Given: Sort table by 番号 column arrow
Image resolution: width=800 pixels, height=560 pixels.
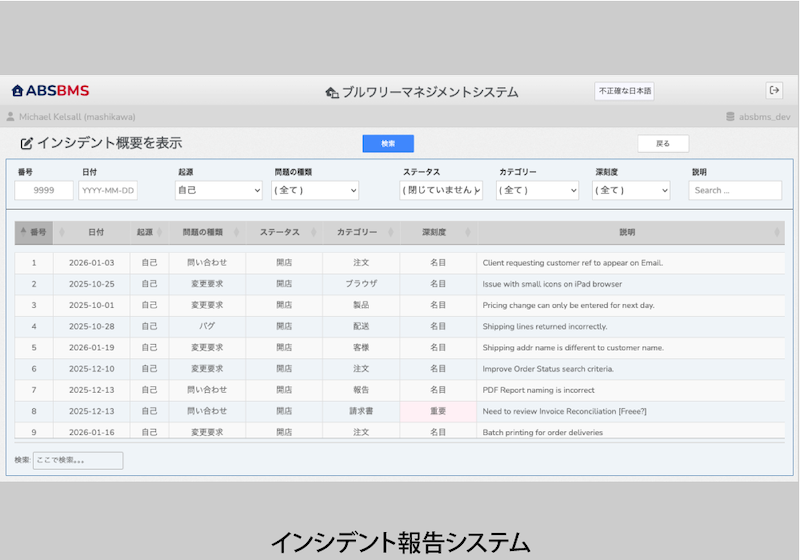Looking at the screenshot, I should [23, 232].
